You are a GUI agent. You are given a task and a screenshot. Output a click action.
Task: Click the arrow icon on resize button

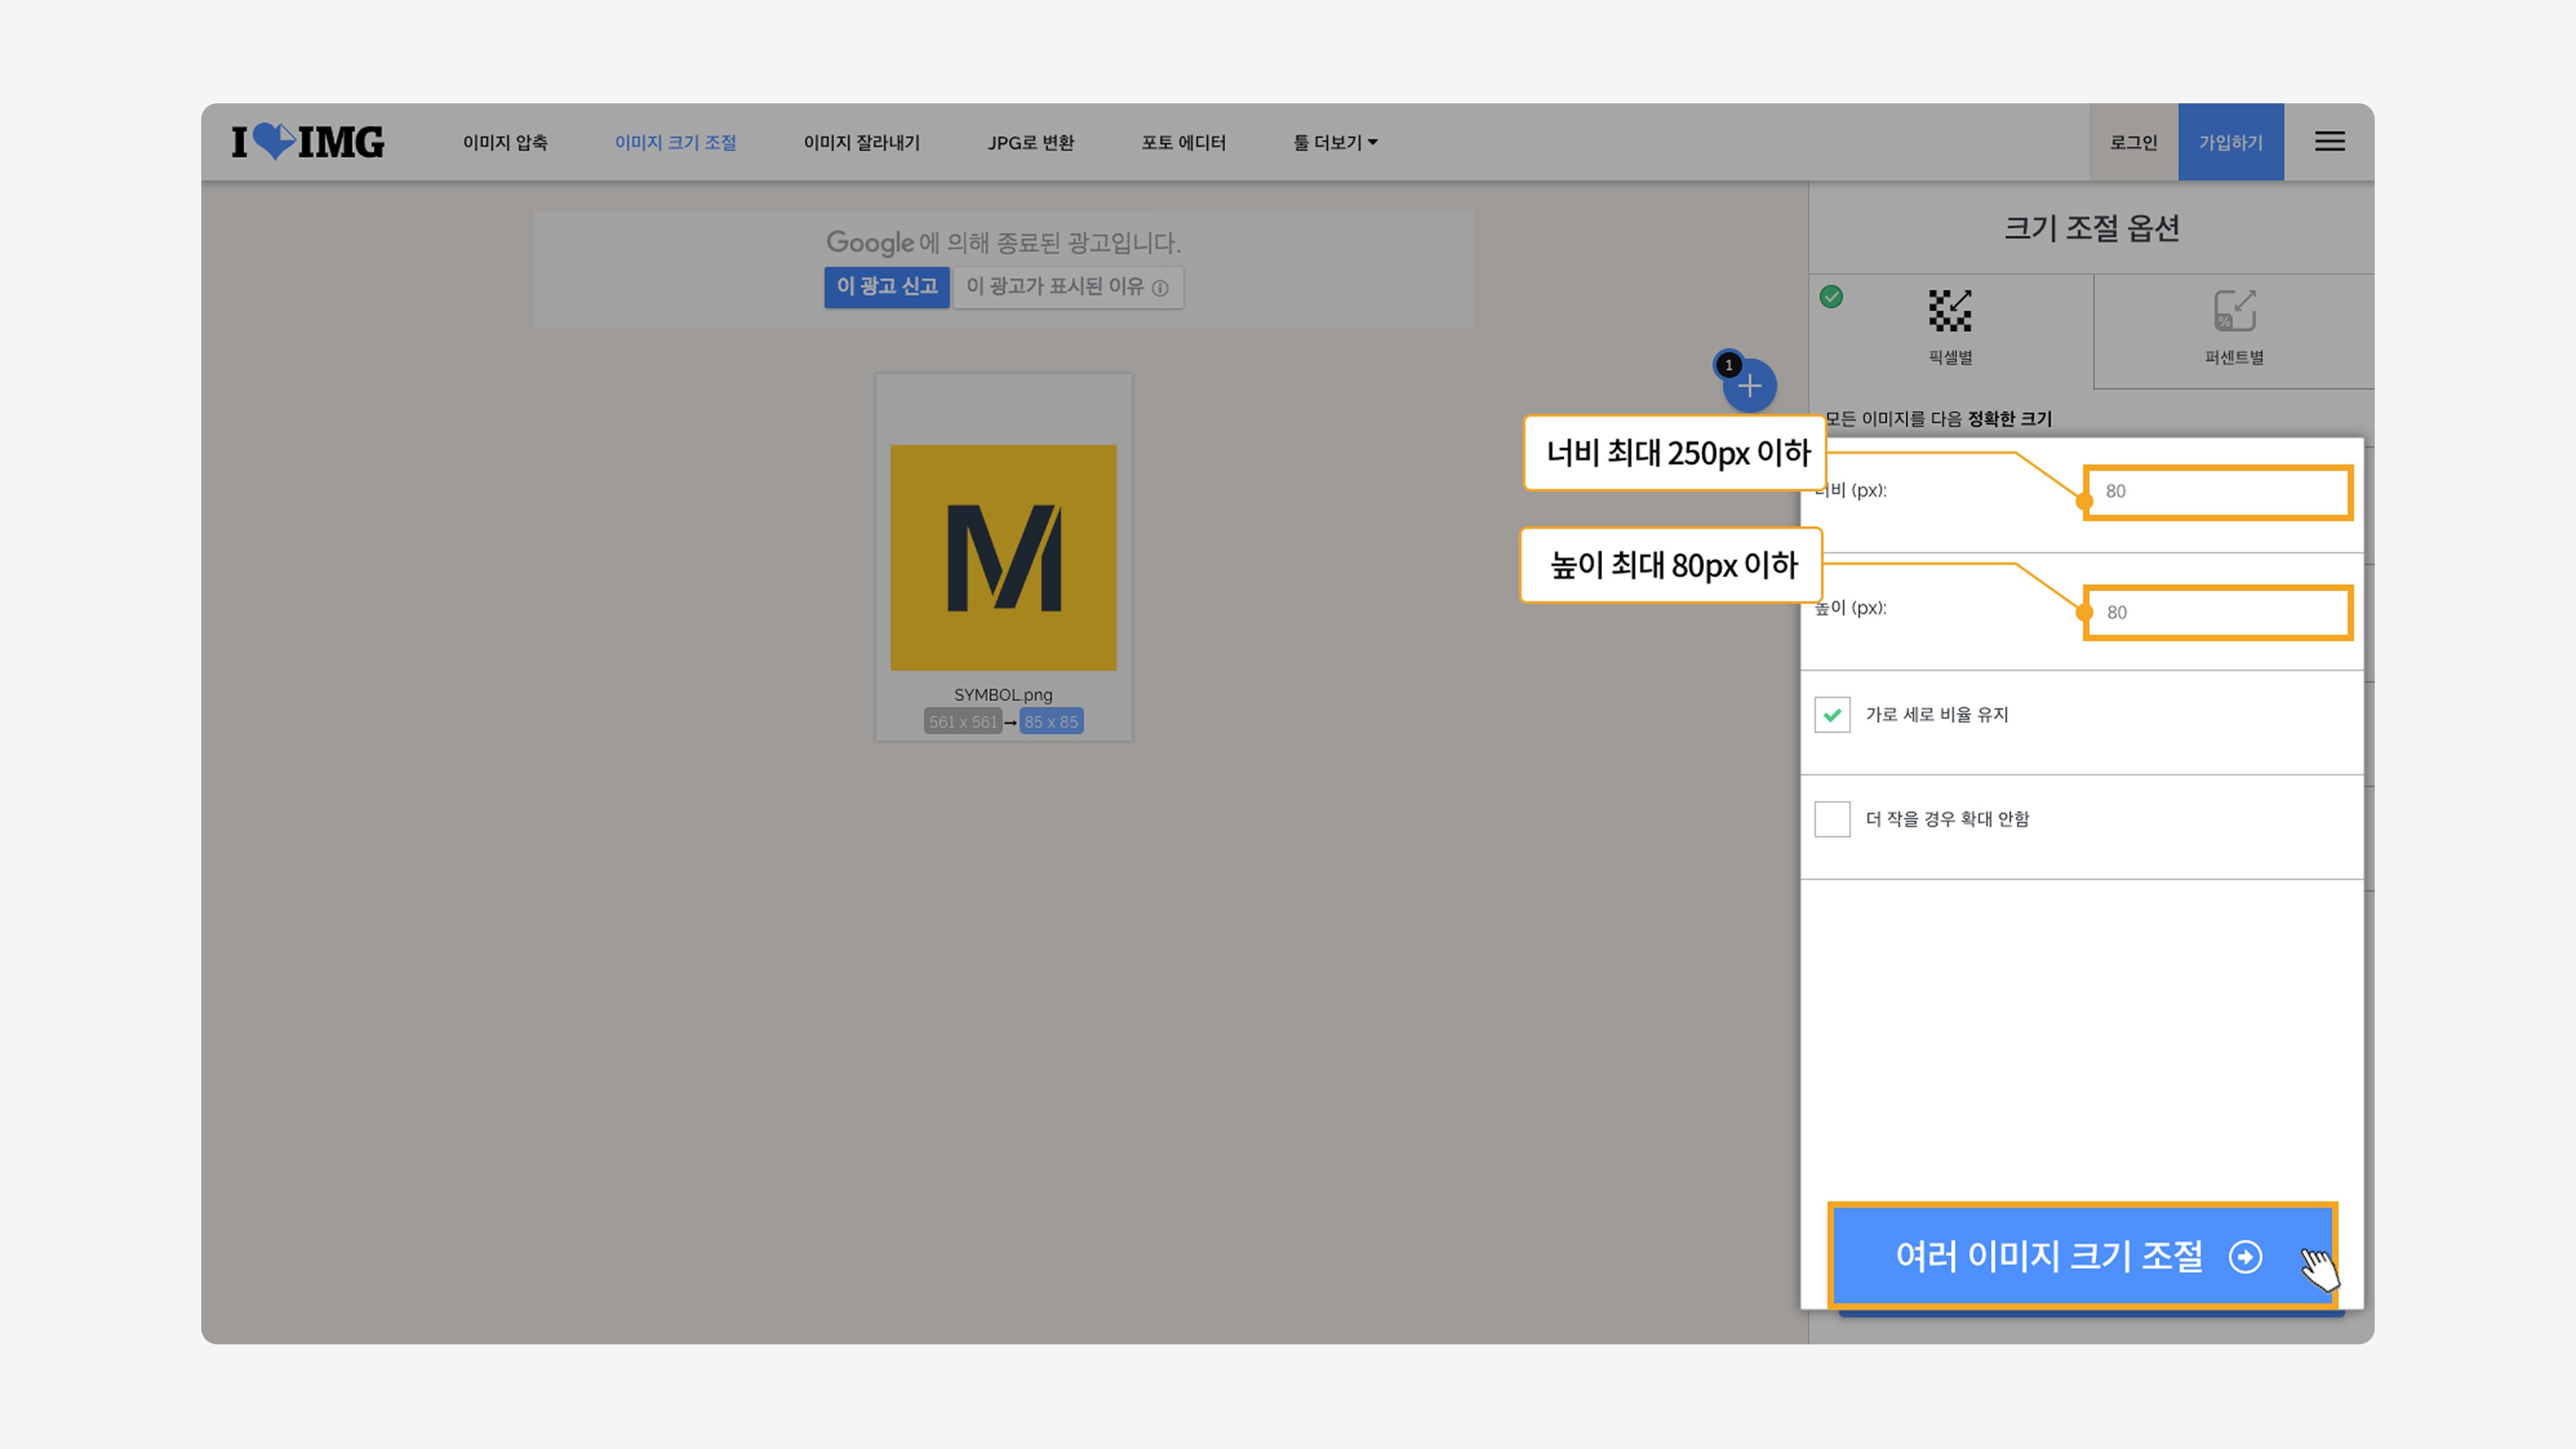[2245, 1256]
